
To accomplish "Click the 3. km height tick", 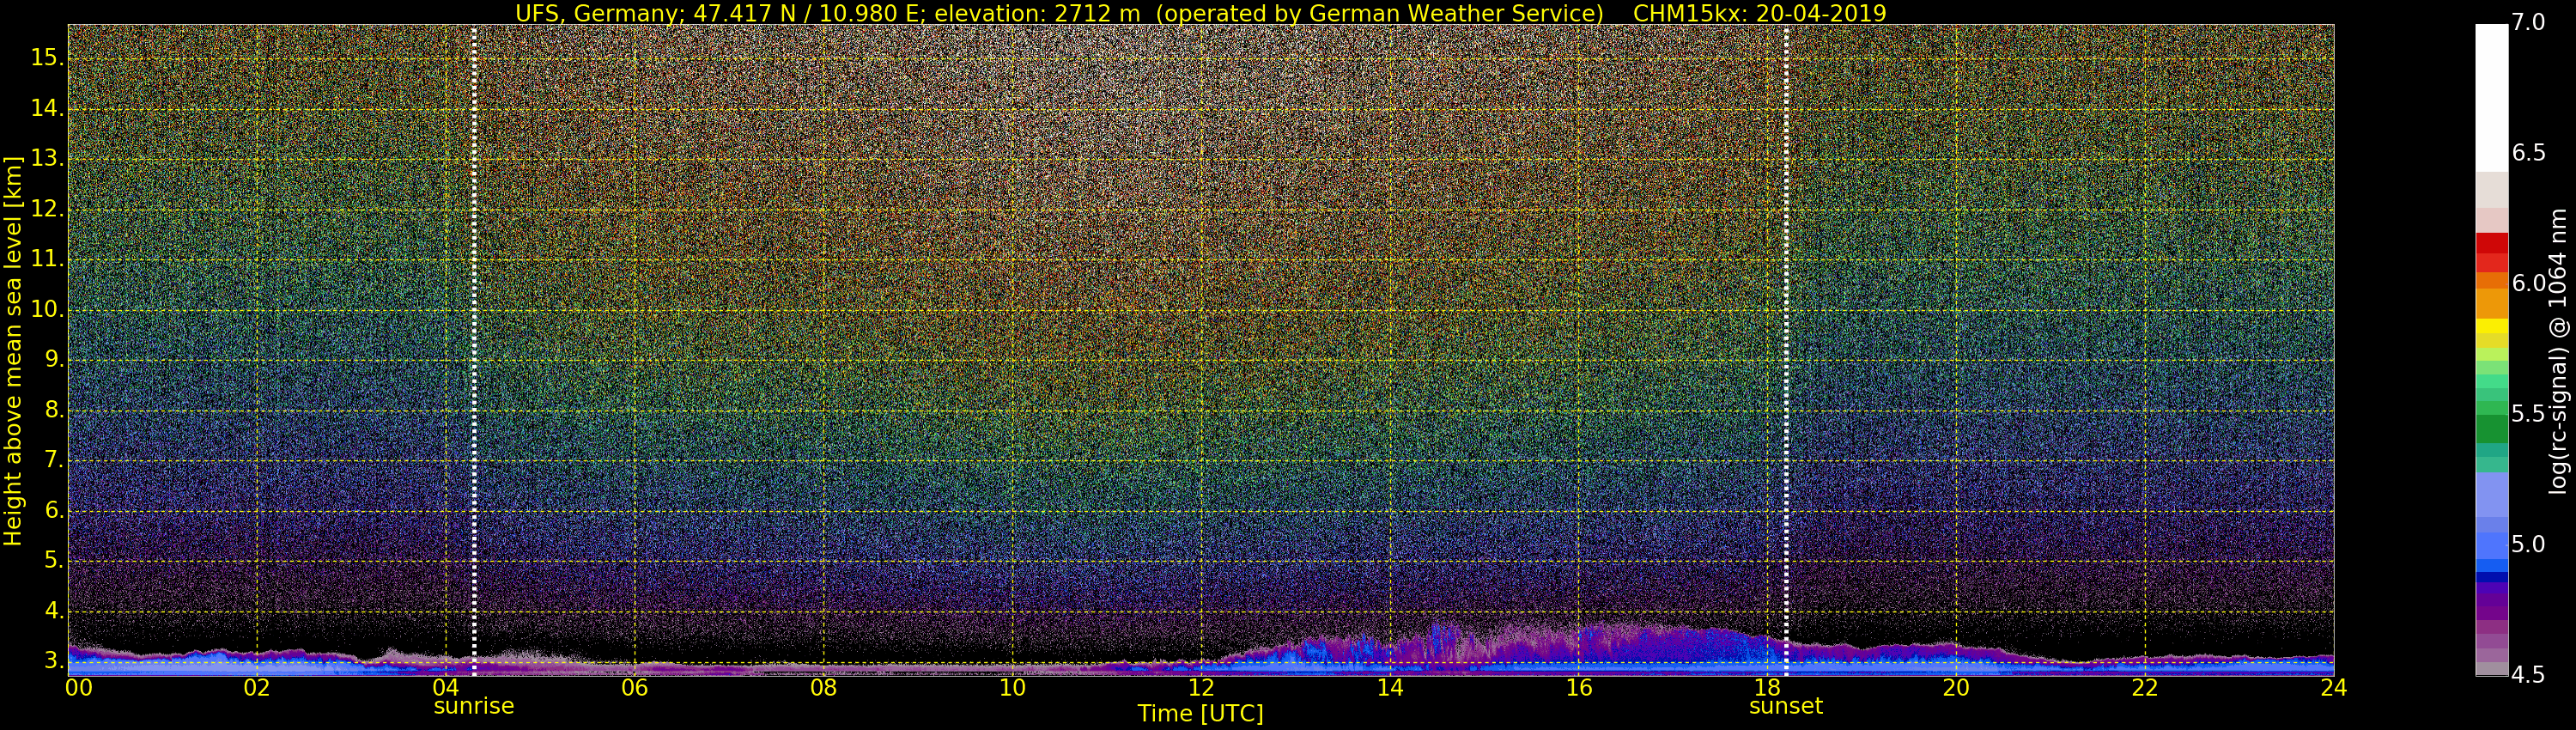I will (x=54, y=661).
